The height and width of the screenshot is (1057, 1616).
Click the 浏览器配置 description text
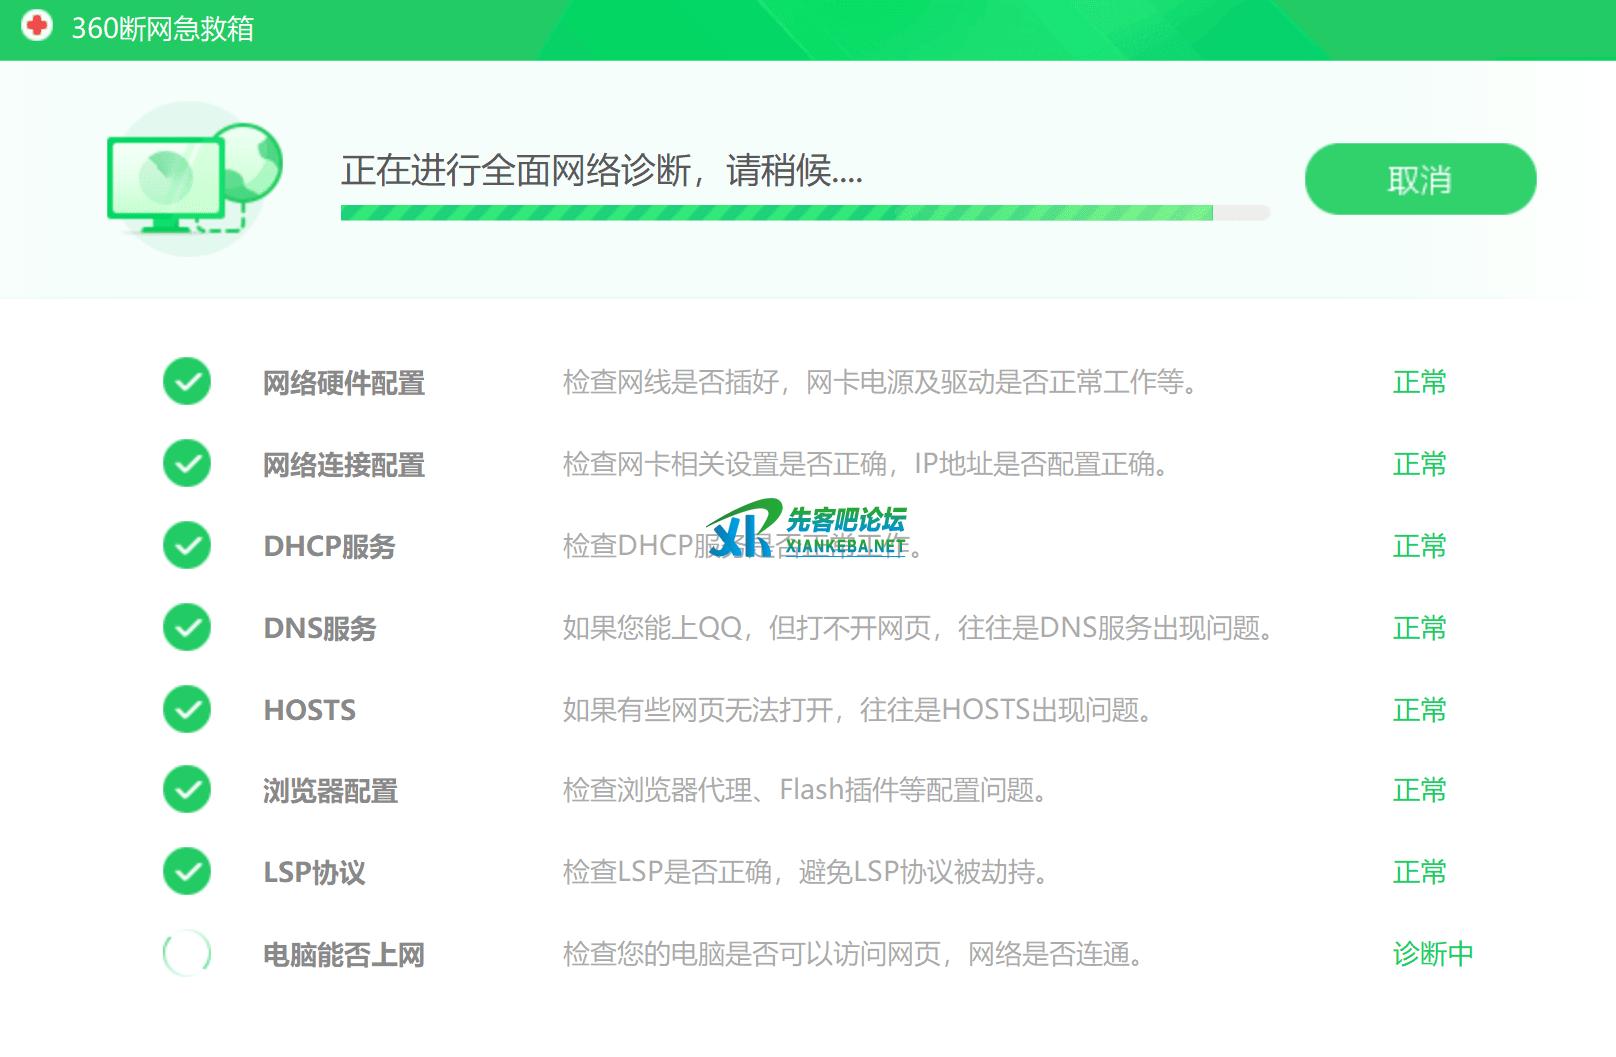click(805, 790)
